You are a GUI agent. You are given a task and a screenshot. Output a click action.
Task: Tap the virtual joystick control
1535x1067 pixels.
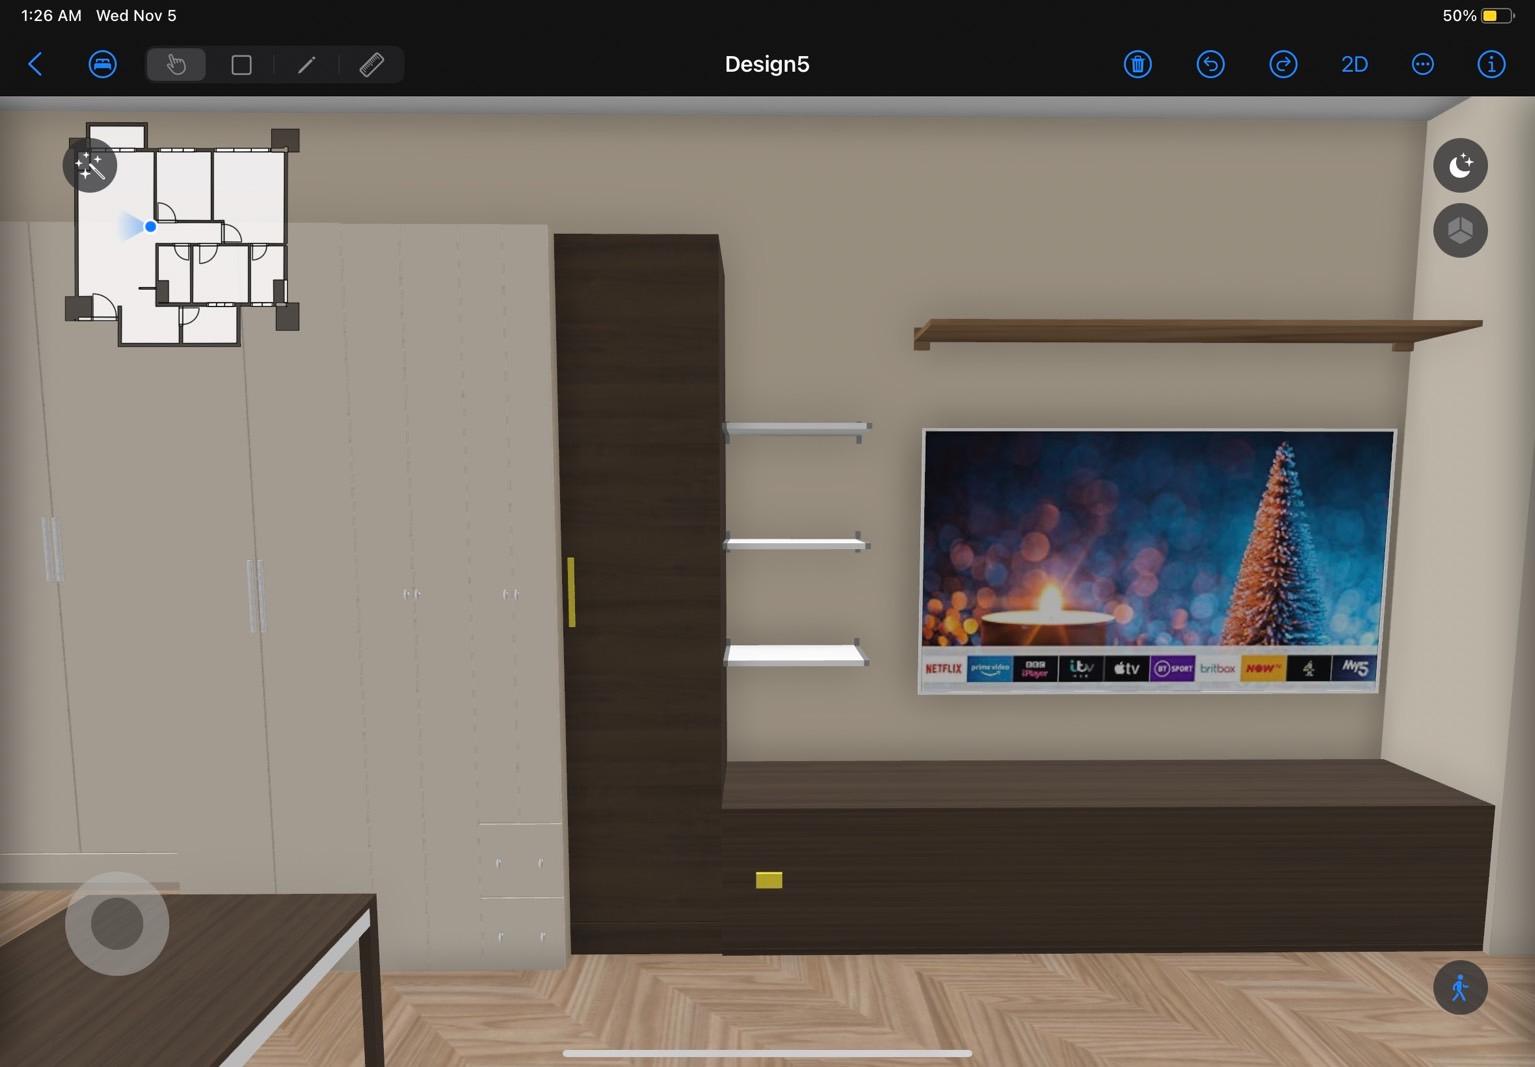click(x=117, y=923)
